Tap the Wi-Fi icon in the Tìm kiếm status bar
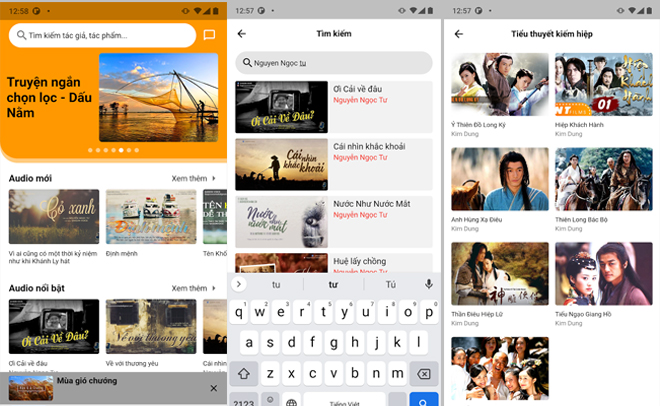Screen dimensions: 660x406 coord(413,11)
